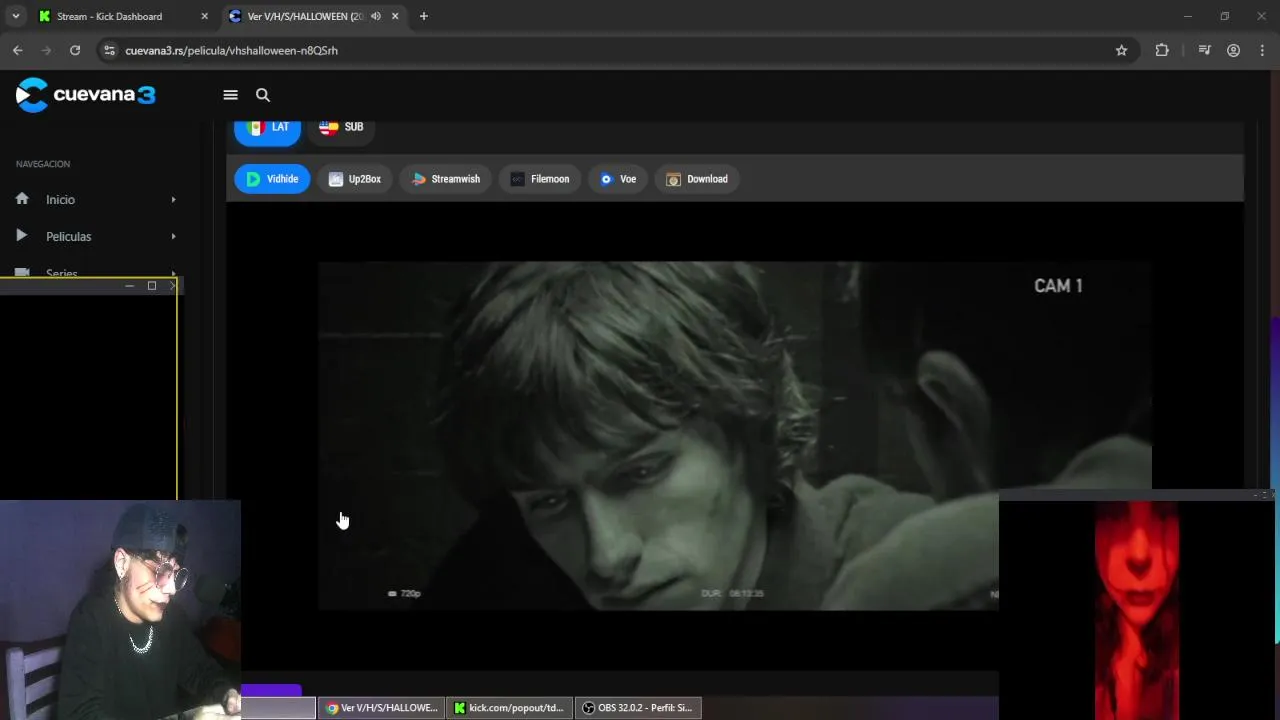Click the home icon beside Inicio
The image size is (1280, 720).
[22, 199]
